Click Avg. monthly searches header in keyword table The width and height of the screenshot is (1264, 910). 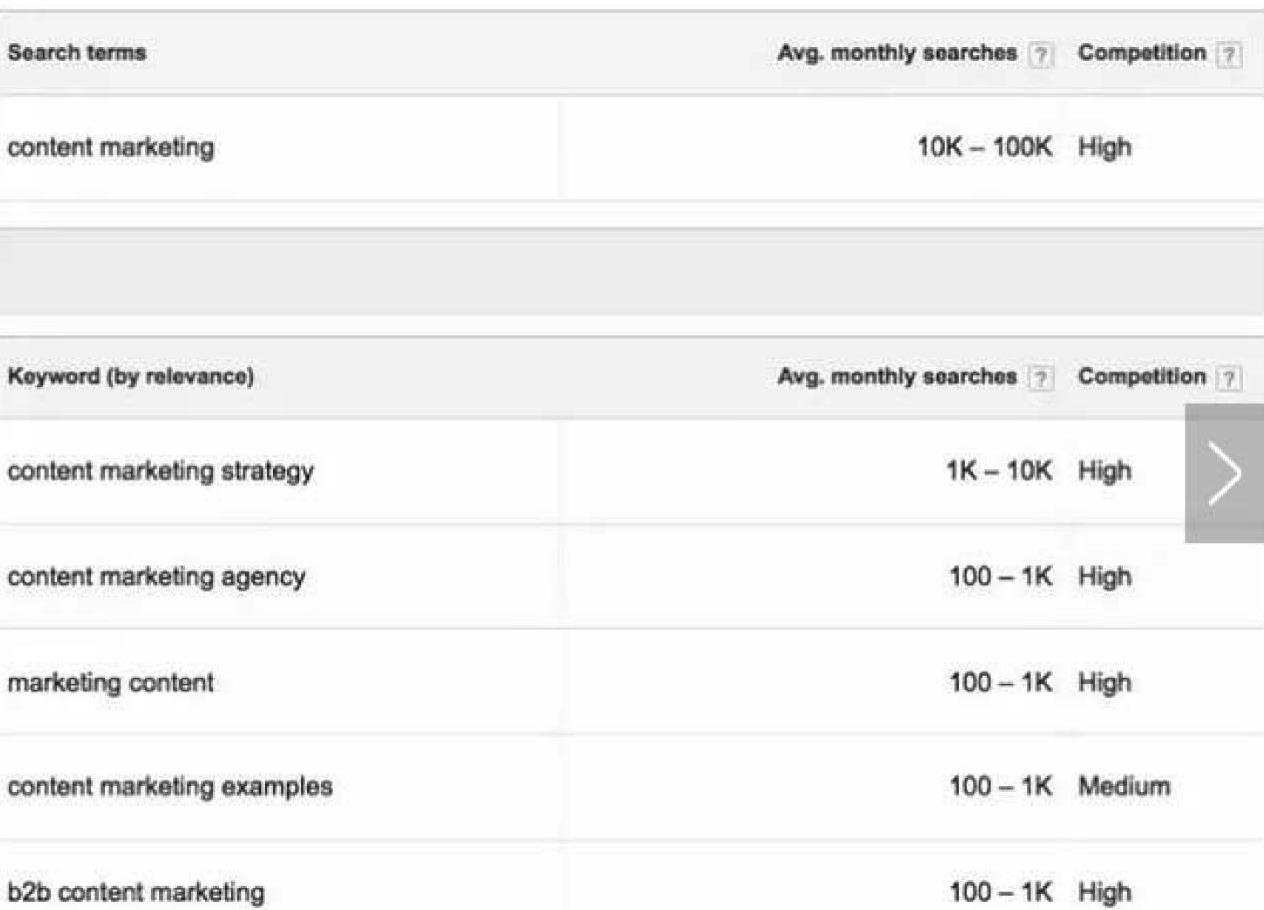(896, 377)
